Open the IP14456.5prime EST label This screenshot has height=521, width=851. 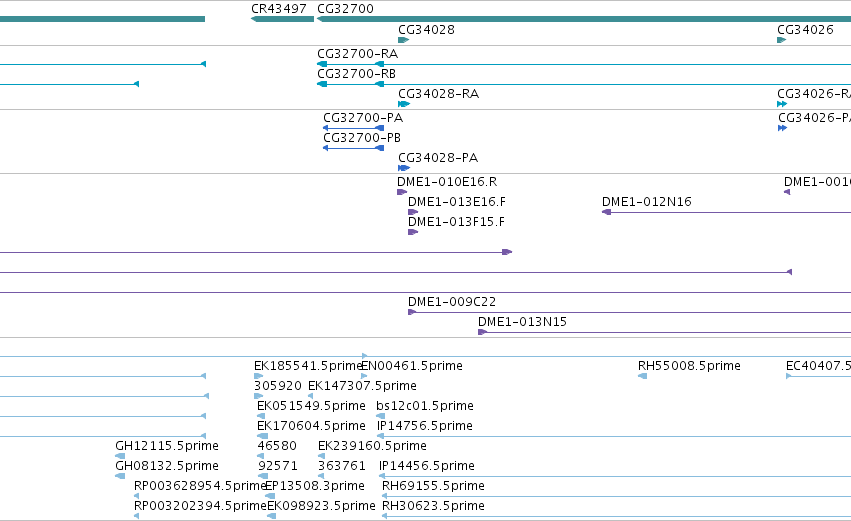[427, 466]
